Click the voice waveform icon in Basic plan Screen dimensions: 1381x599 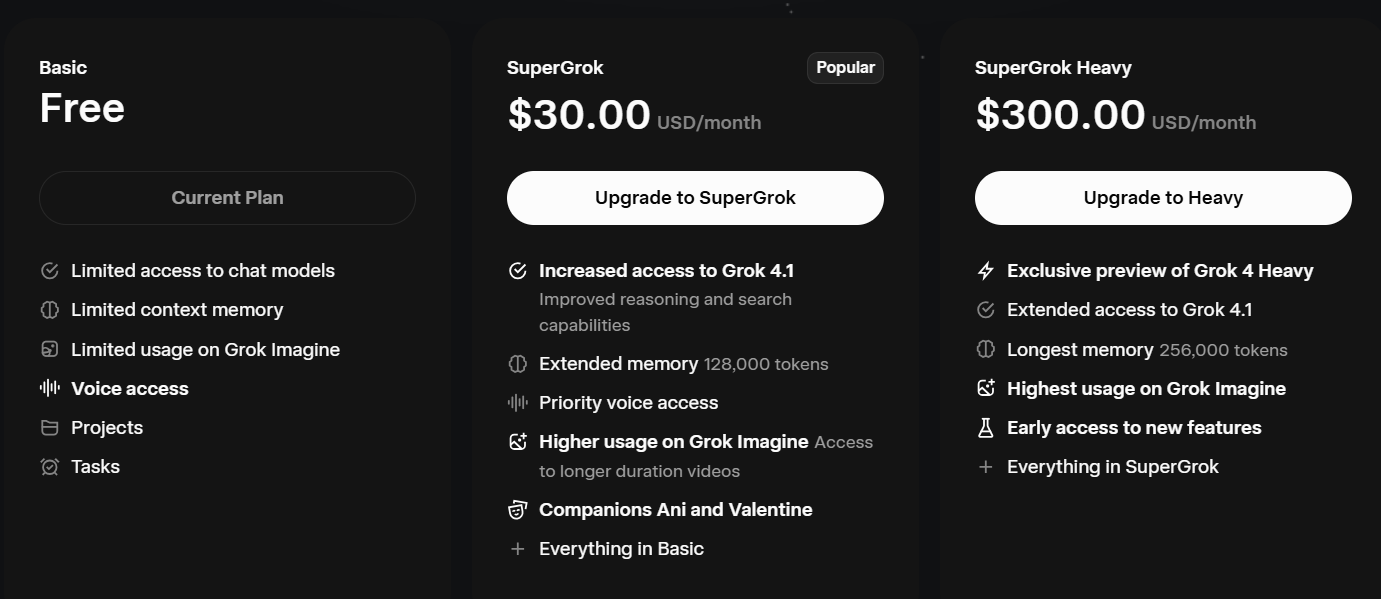(49, 389)
